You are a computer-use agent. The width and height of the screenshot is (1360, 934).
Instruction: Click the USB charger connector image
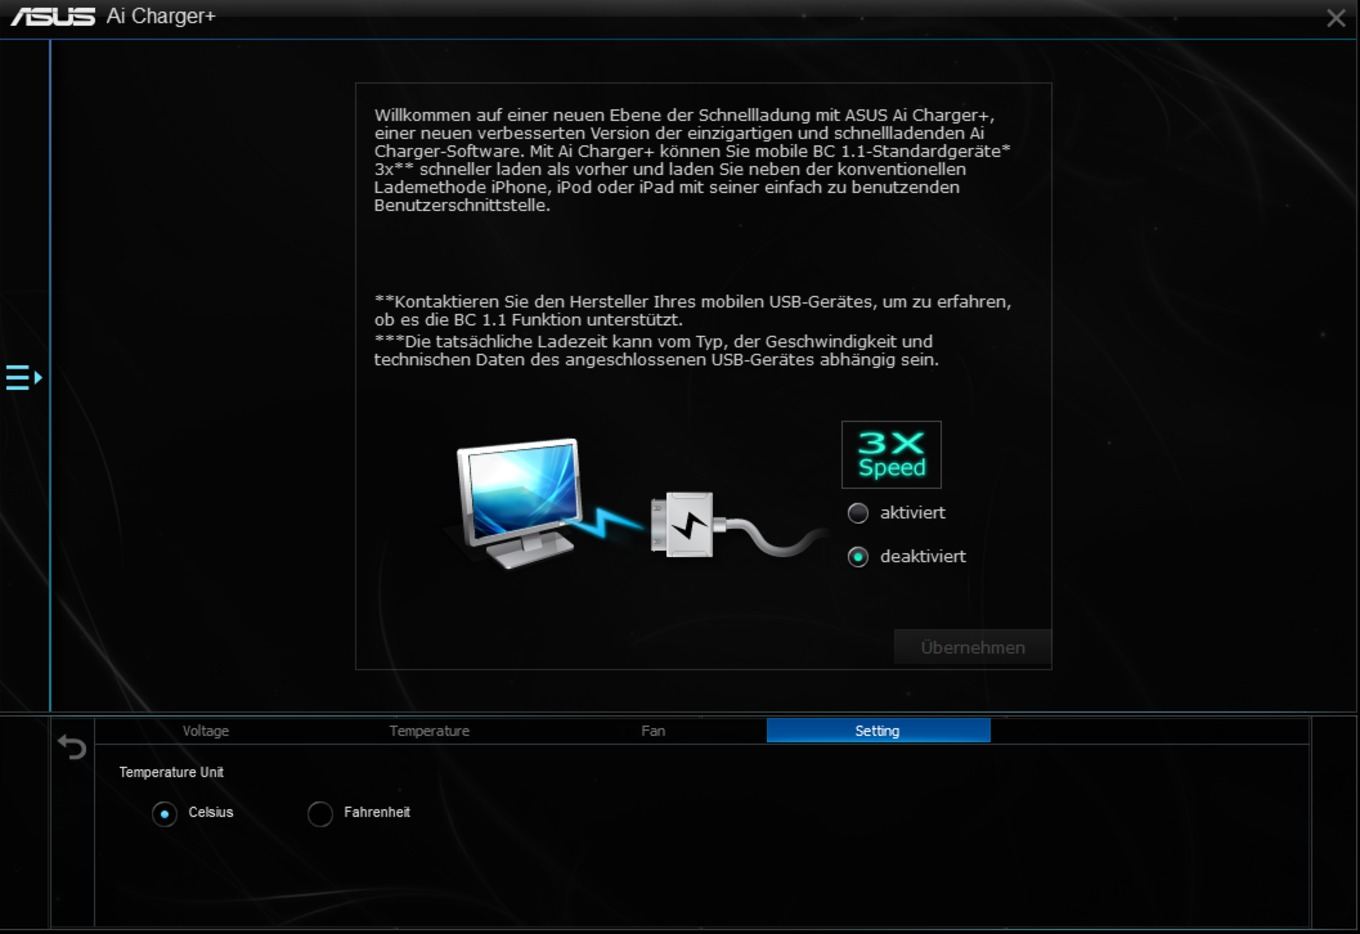point(683,524)
